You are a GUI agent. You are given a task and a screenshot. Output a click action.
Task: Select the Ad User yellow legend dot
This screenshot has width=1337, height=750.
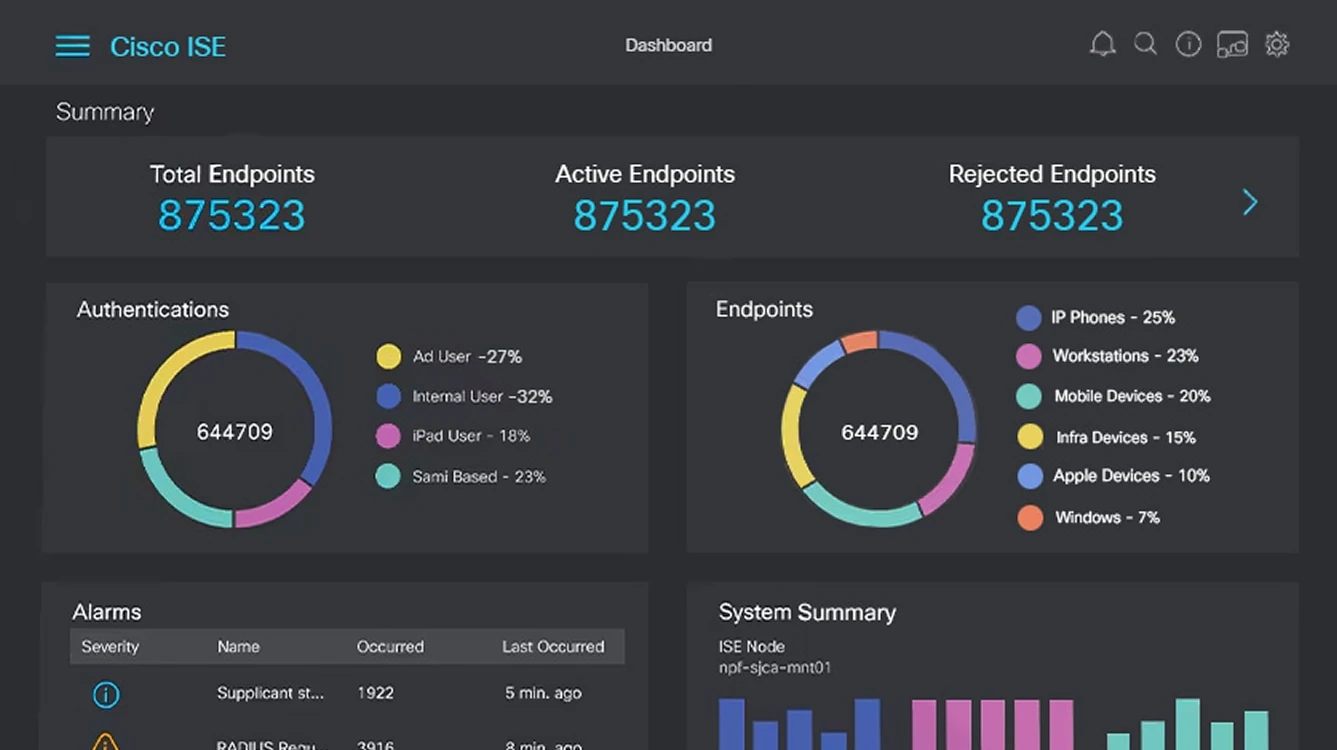coord(388,356)
